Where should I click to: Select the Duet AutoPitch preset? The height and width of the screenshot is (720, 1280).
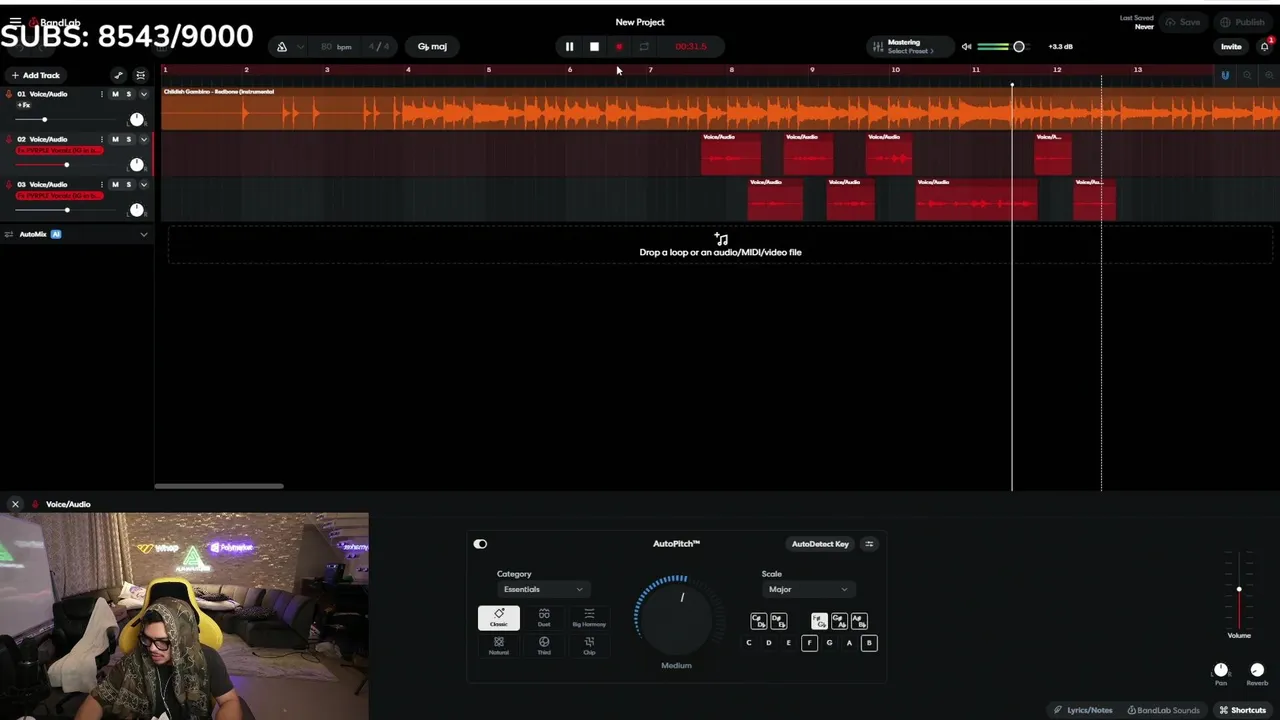(544, 618)
